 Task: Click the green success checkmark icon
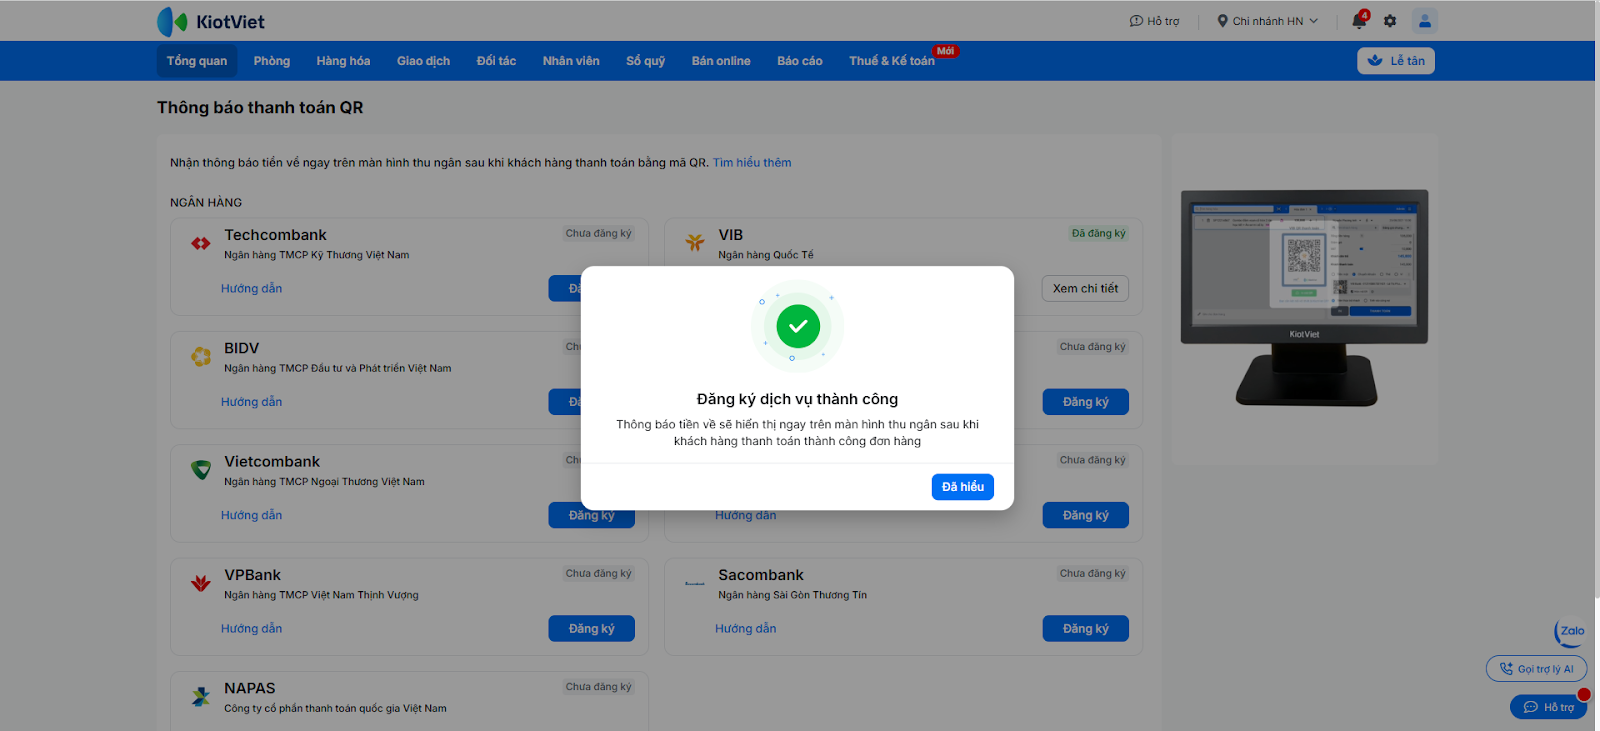coord(798,326)
